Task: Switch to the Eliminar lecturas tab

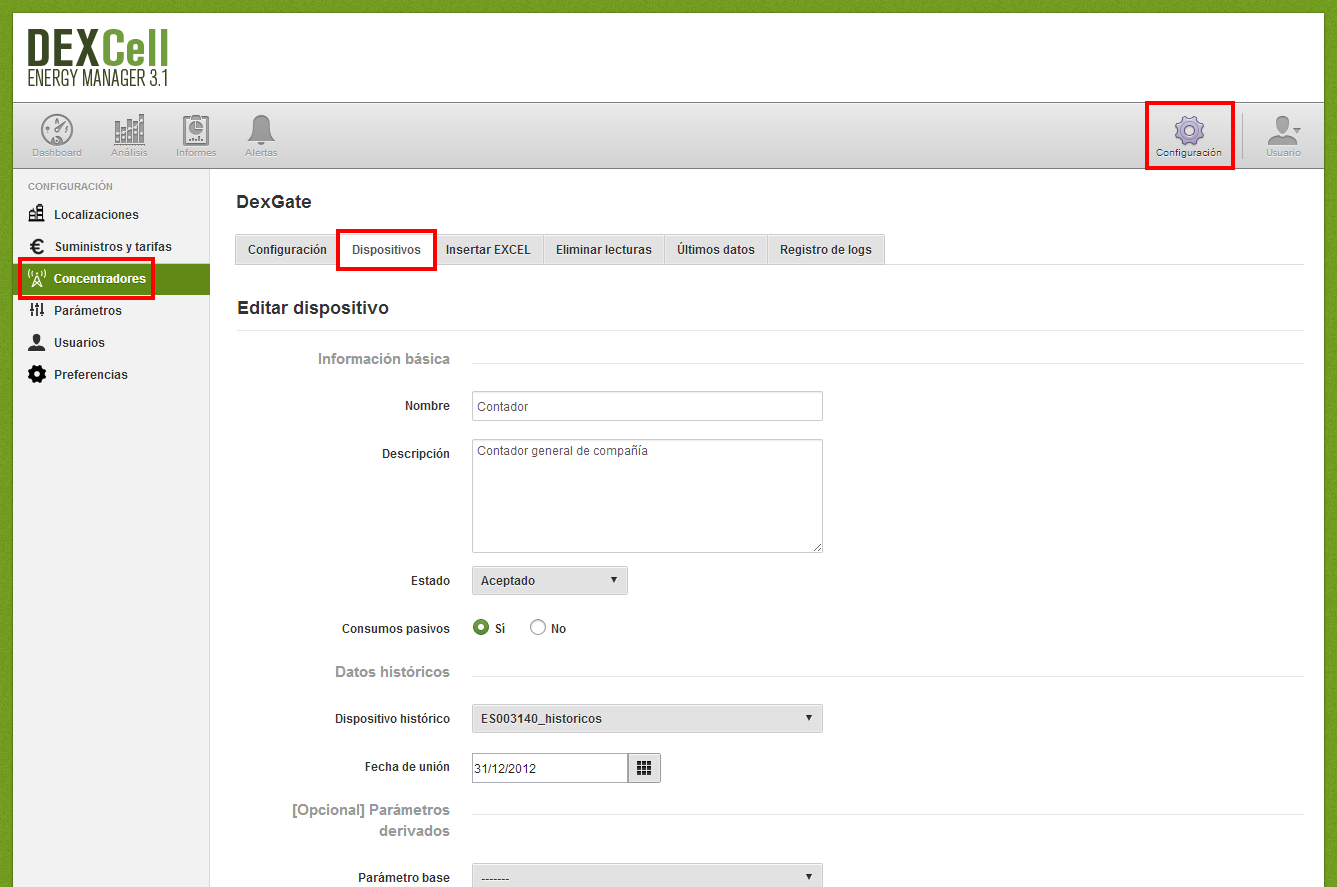Action: point(604,249)
